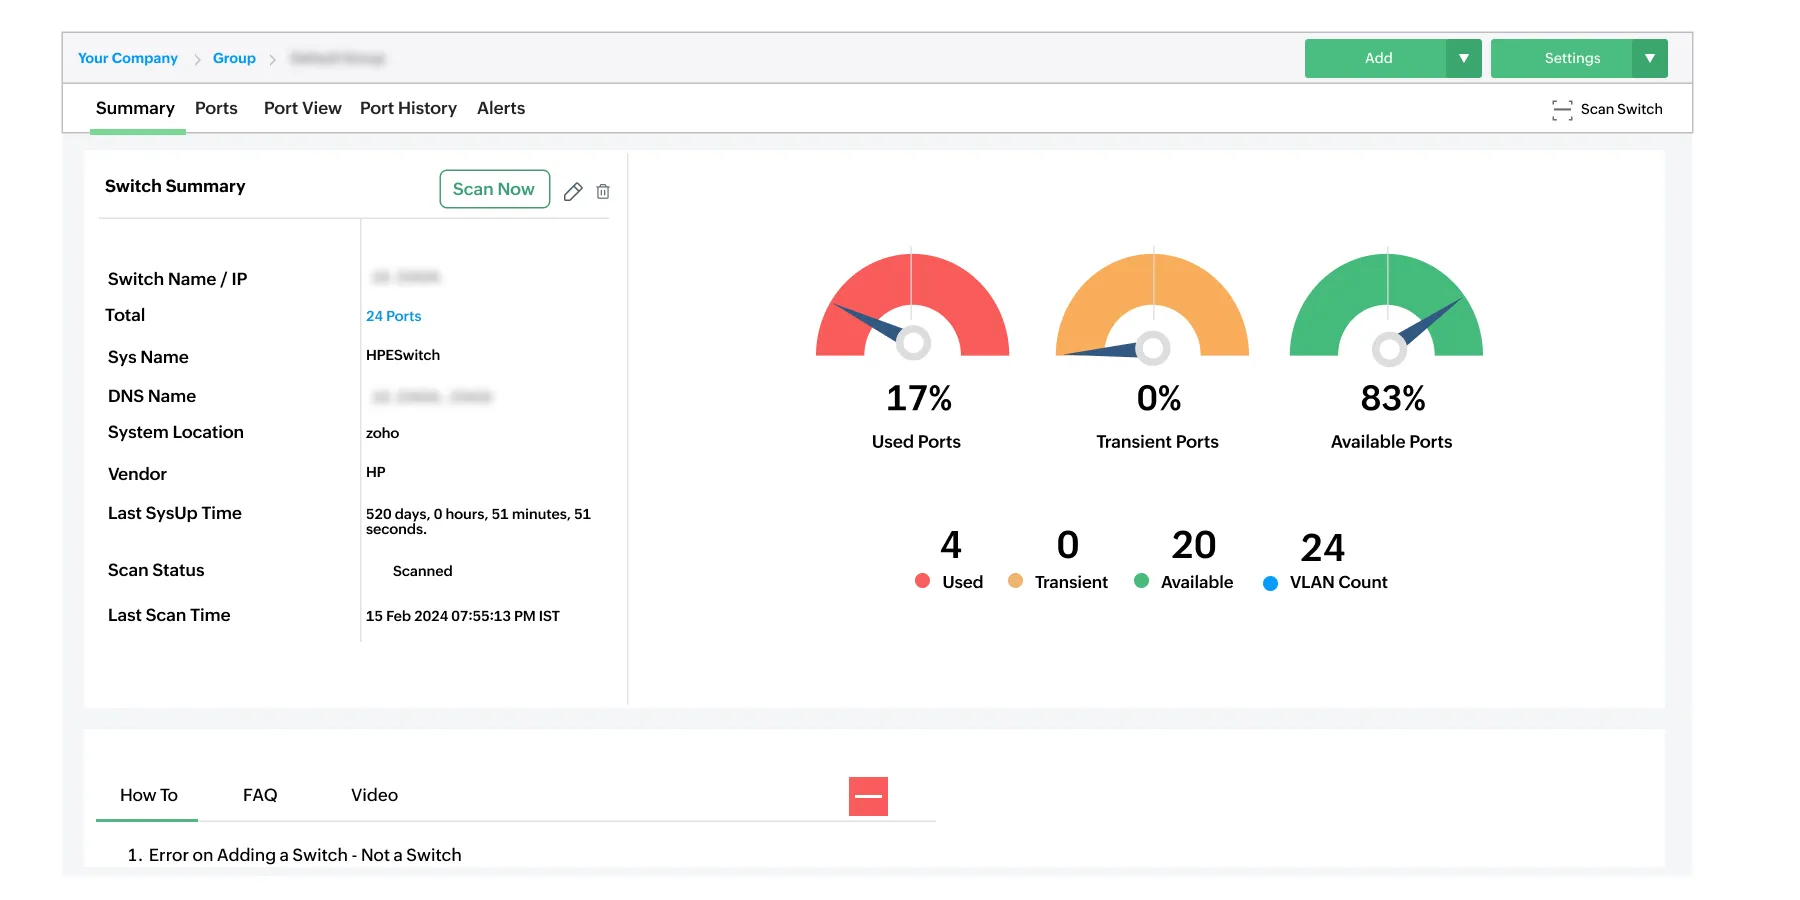Select the FAQ help tab
Image resolution: width=1800 pixels, height=900 pixels.
[x=260, y=795]
